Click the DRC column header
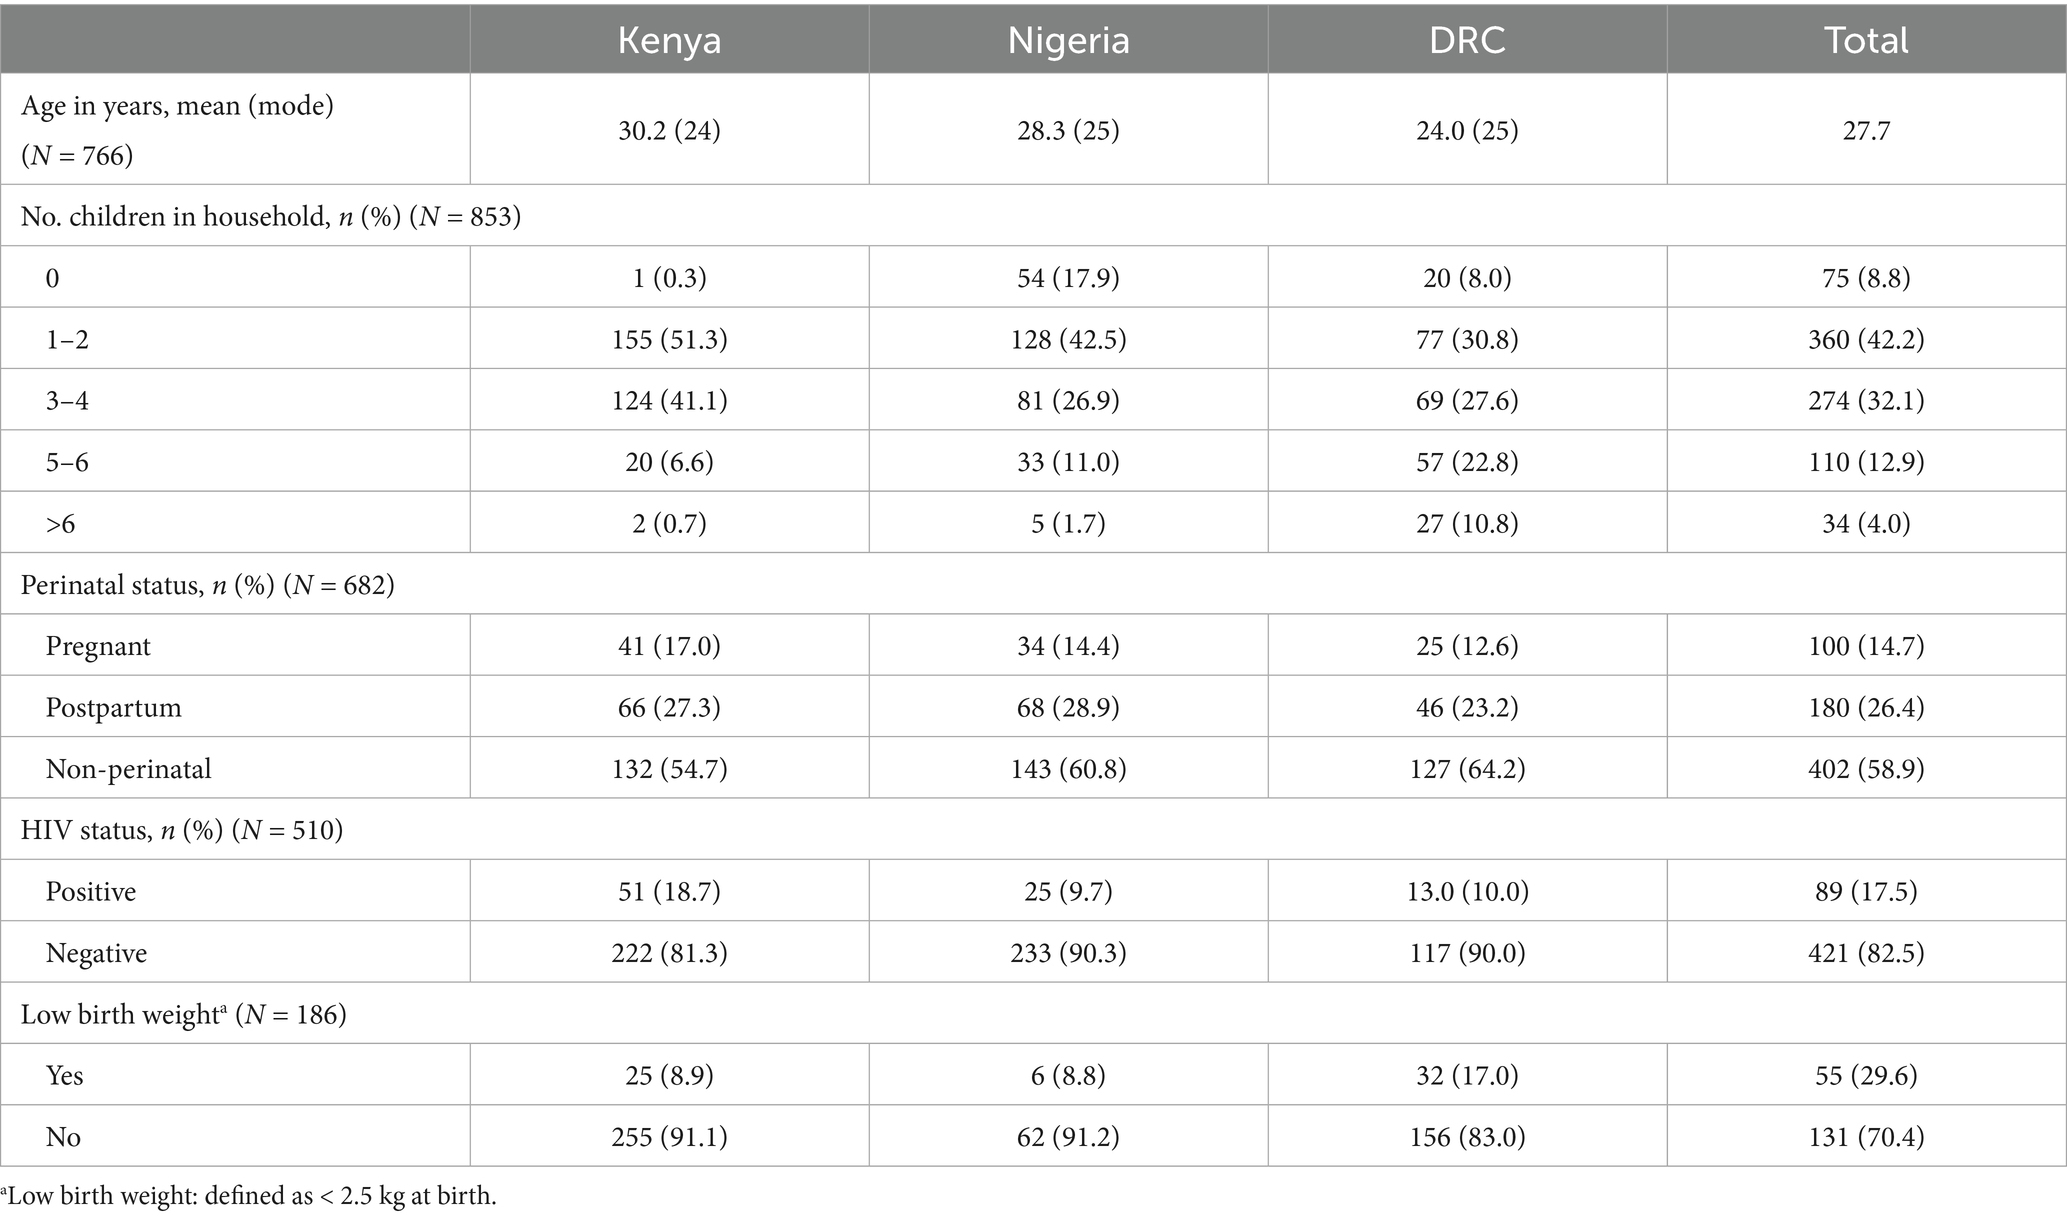Screen dimensions: 2067x1218 tap(1467, 40)
